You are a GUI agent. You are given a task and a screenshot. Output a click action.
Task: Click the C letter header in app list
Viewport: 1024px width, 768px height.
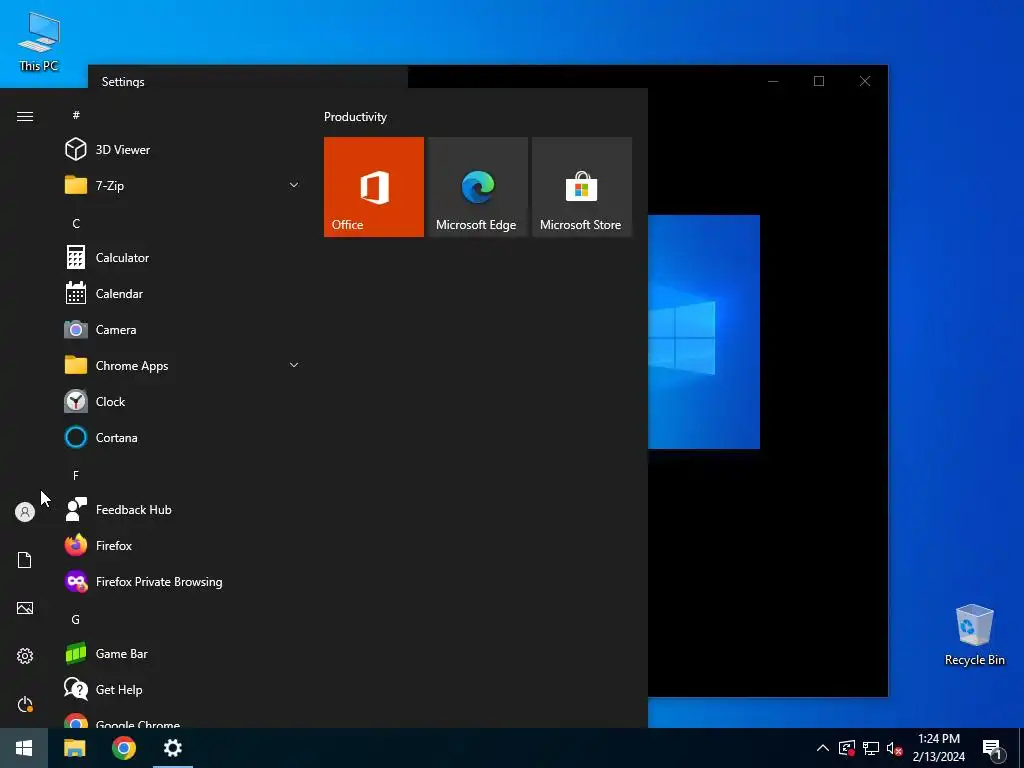(76, 223)
